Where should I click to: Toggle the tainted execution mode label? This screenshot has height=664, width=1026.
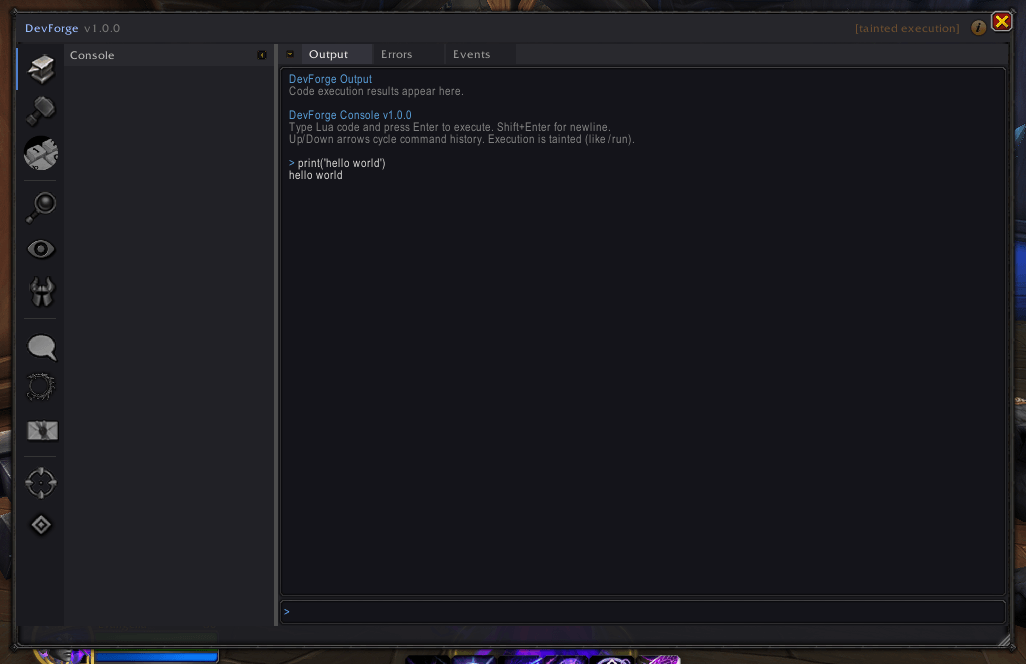click(x=907, y=28)
